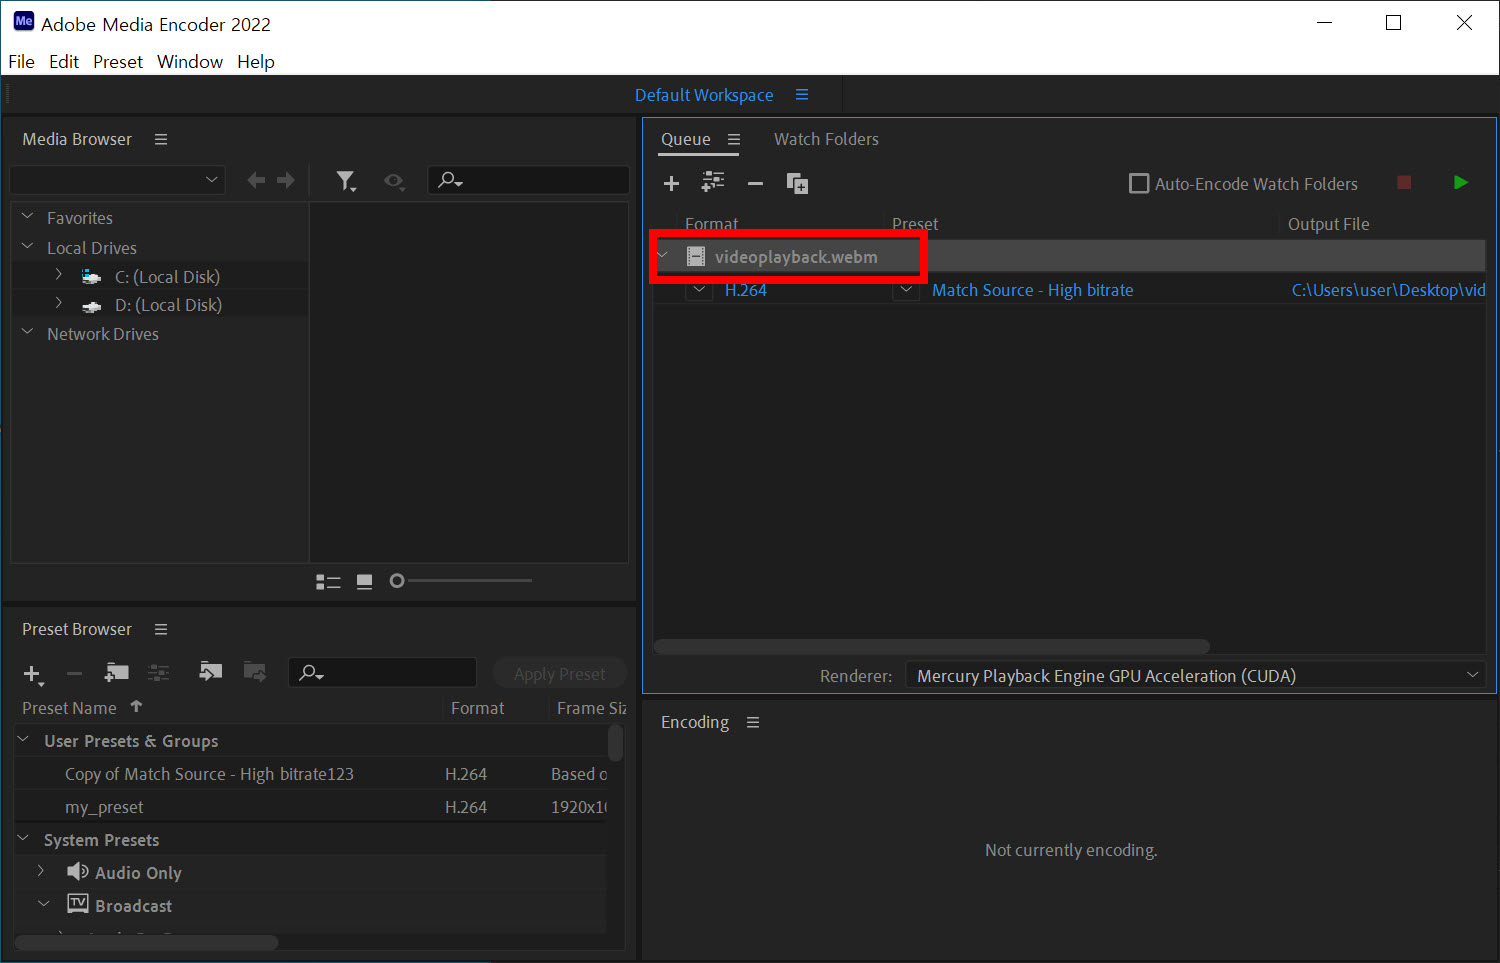Viewport: 1500px width, 963px height.
Task: Click the file types filter funnel icon
Action: (346, 181)
